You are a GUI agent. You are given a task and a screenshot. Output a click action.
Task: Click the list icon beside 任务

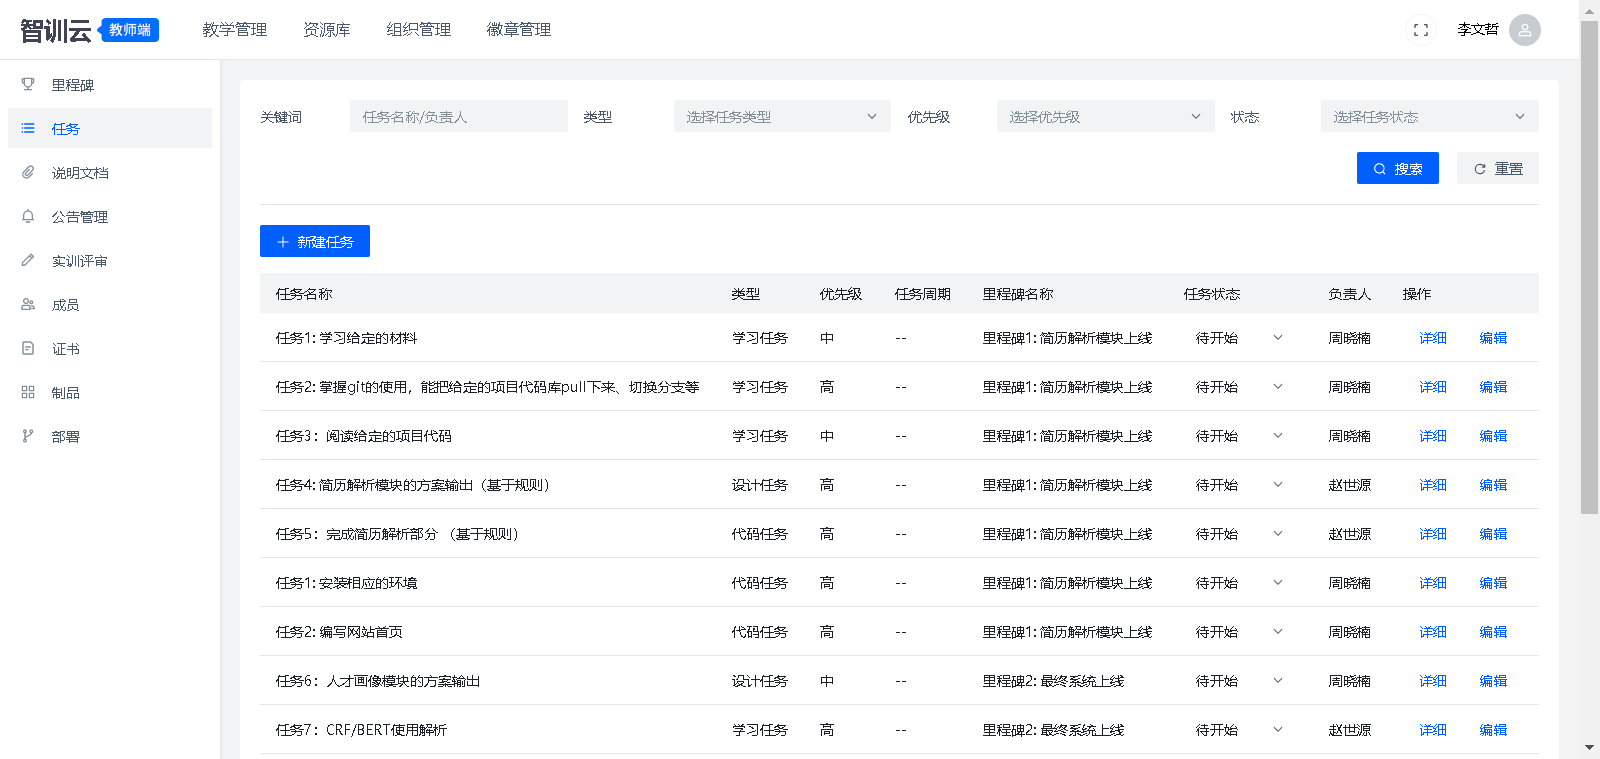click(x=28, y=129)
